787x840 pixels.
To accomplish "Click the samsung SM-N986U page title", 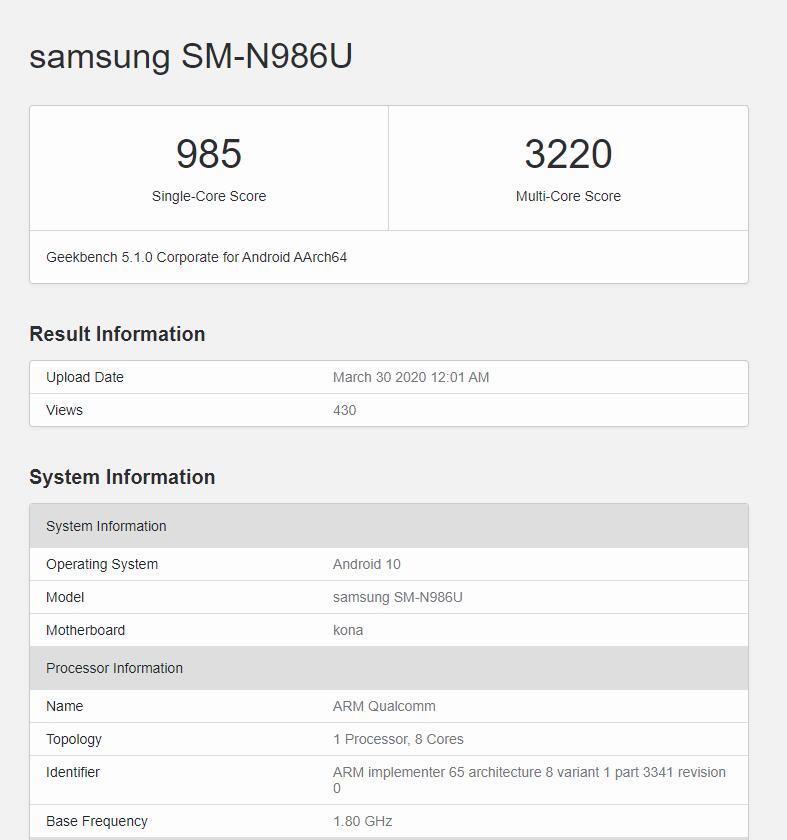I will coord(191,56).
